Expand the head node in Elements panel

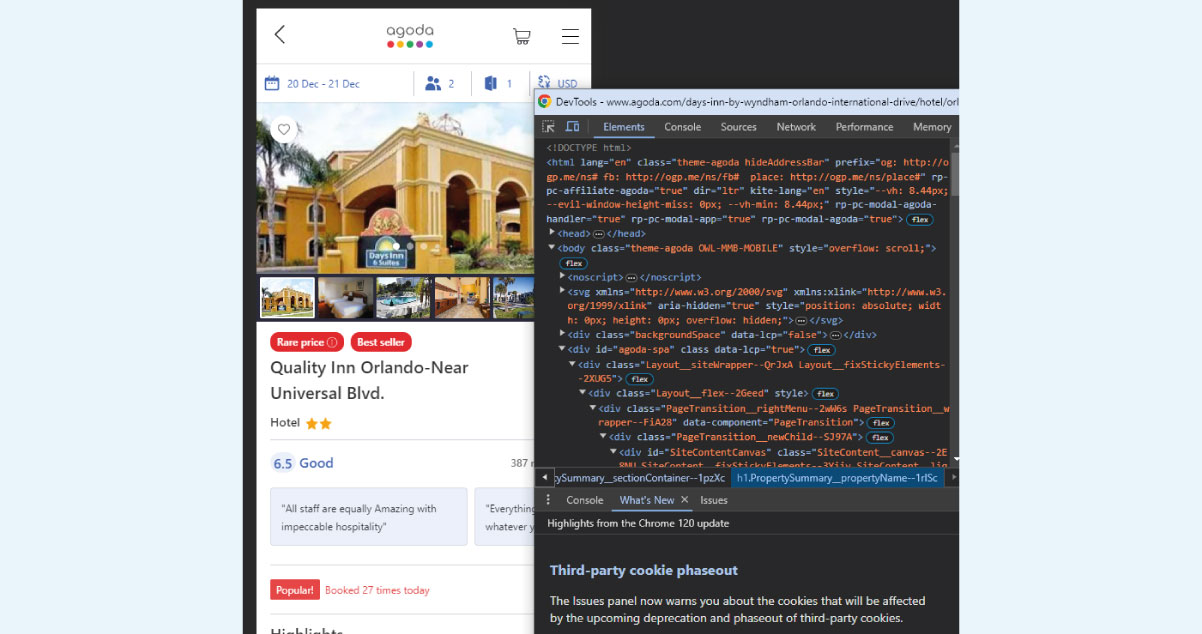click(551, 233)
